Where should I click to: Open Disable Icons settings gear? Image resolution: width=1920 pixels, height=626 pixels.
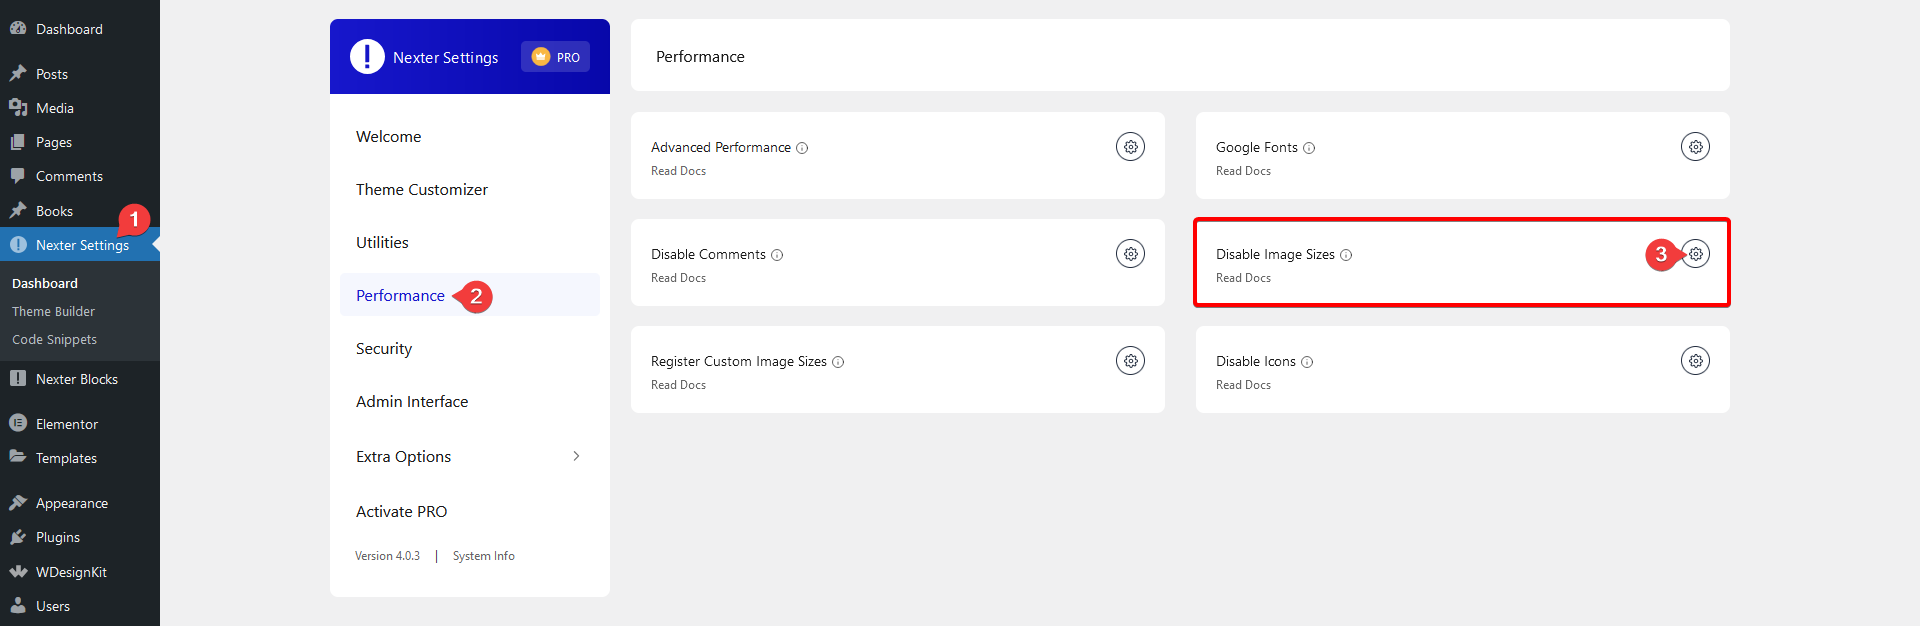1695,361
